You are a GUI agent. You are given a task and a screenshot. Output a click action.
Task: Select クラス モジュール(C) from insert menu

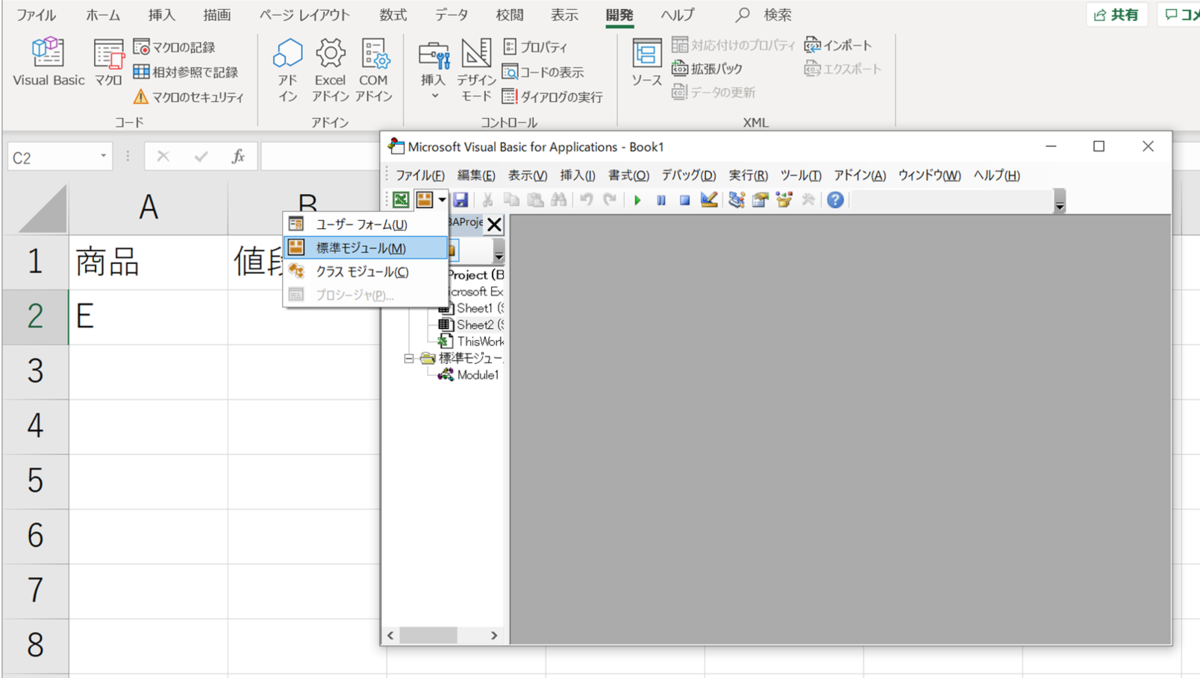[x=365, y=272]
